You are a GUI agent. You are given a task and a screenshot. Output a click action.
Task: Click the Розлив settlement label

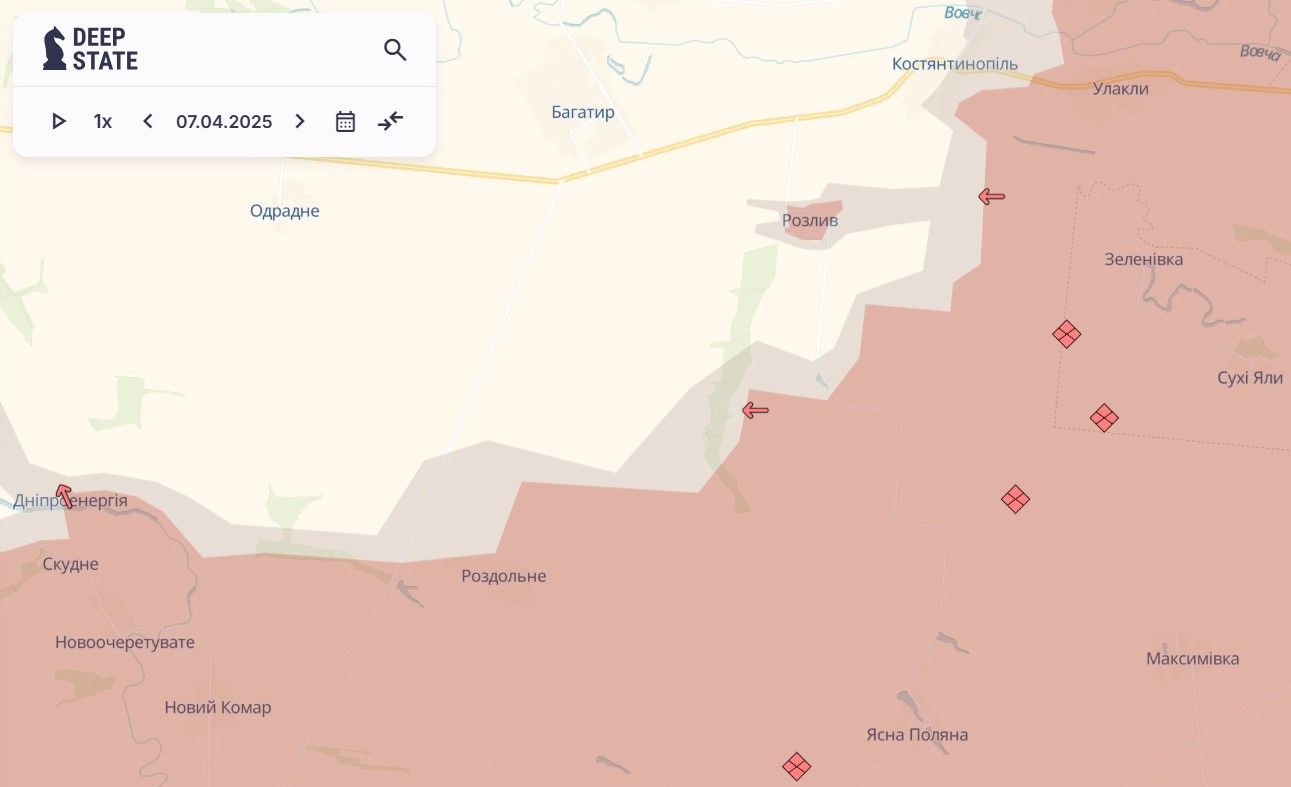click(x=810, y=220)
